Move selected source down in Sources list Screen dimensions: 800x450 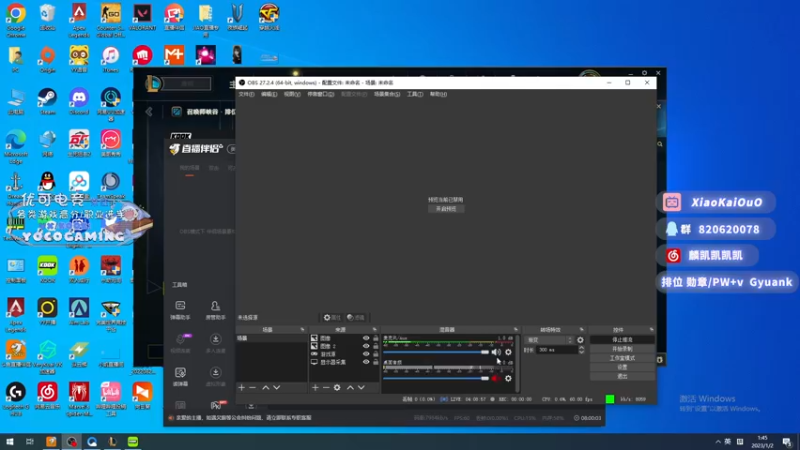click(x=361, y=388)
